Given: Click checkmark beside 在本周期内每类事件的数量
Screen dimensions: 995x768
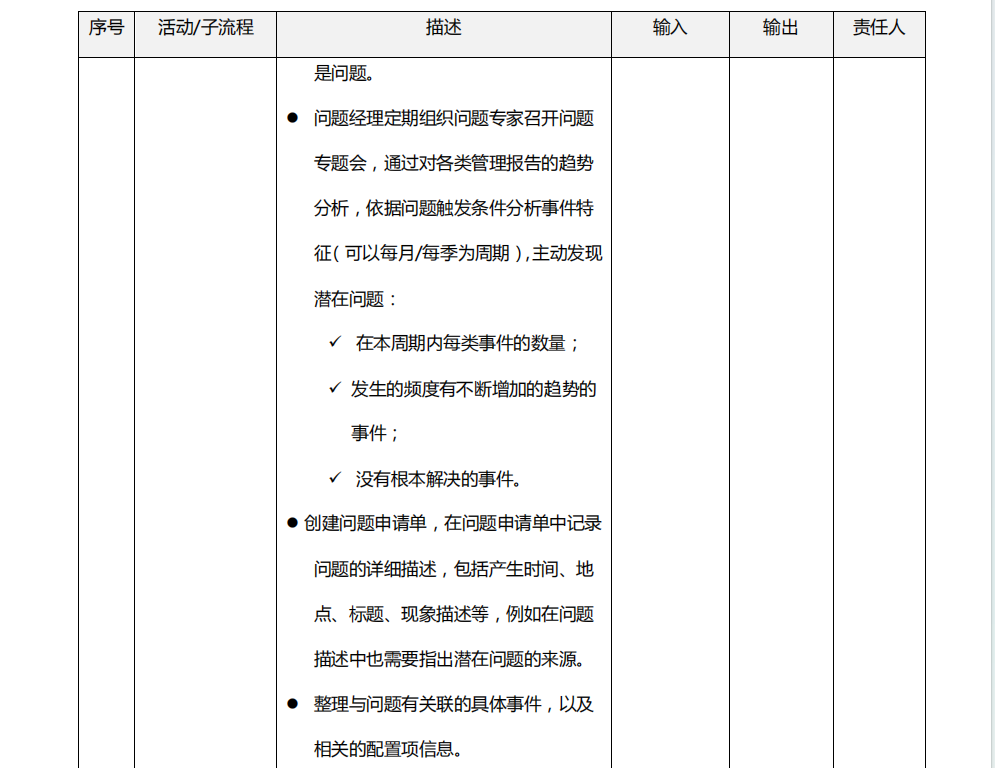Looking at the screenshot, I should click(336, 343).
